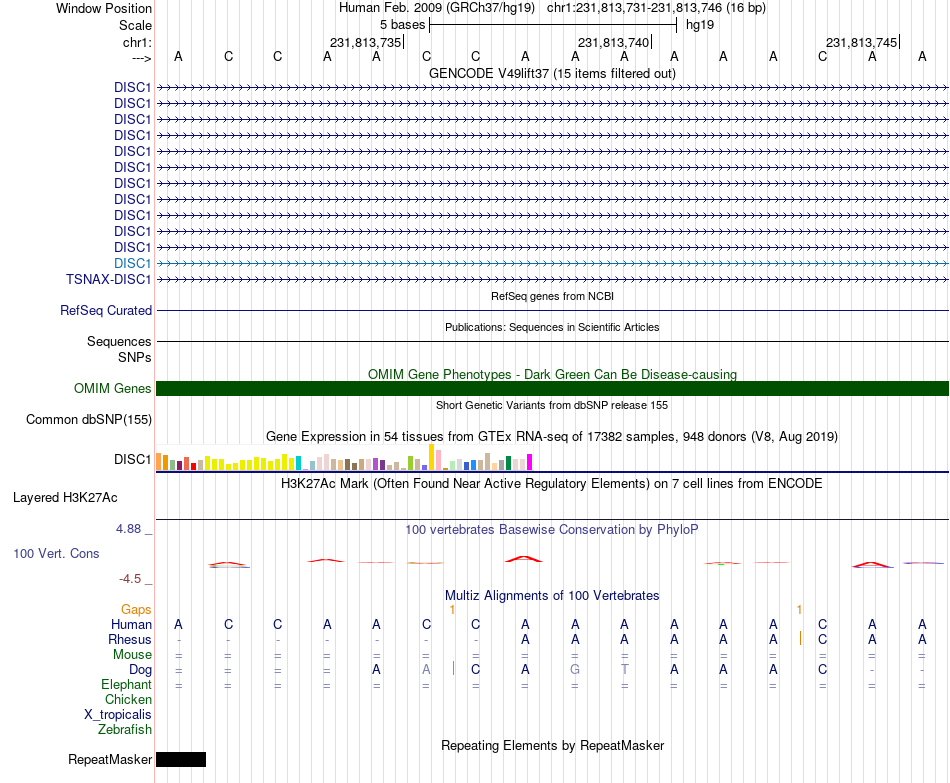Click the tallest yellow GTEx expression bar
This screenshot has width=950, height=783.
(x=431, y=458)
